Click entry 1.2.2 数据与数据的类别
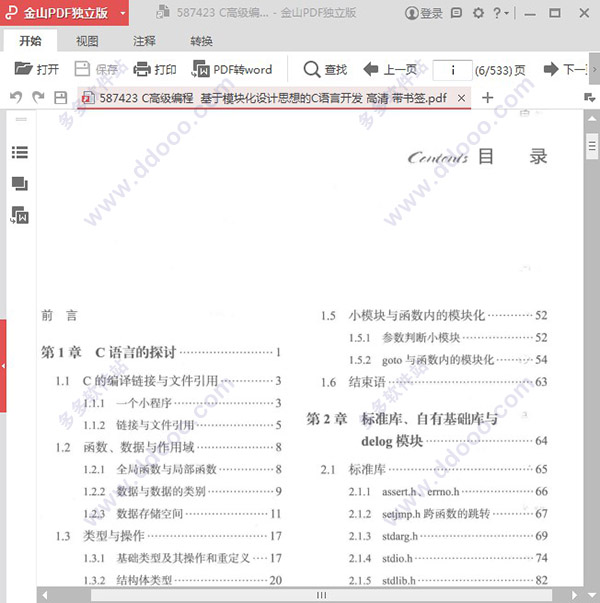Viewport: 600px width, 603px height. point(182,491)
